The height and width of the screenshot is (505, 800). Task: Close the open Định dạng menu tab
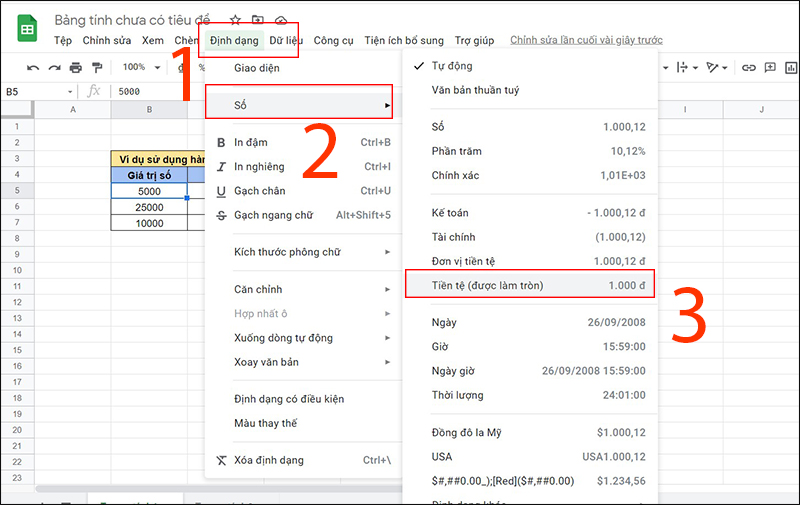click(234, 40)
